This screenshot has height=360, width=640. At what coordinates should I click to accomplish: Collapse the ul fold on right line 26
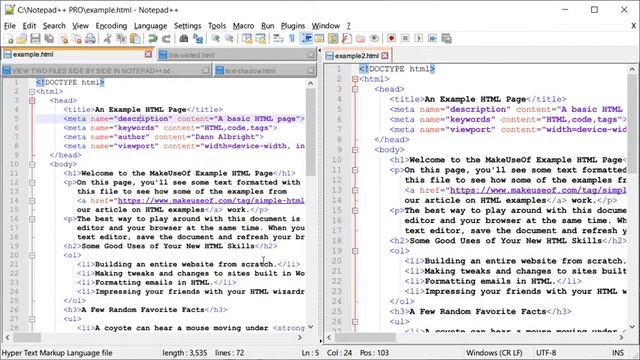click(355, 322)
